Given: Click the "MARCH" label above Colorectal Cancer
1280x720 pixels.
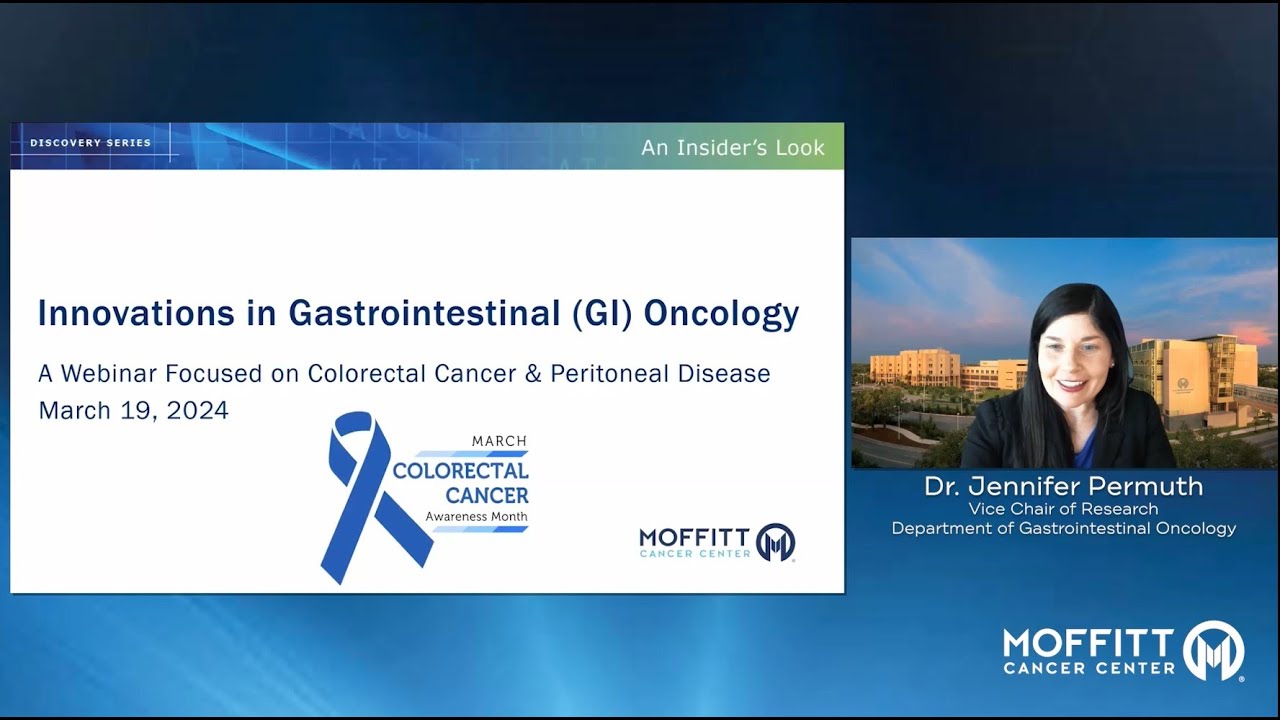Looking at the screenshot, I should pos(499,441).
